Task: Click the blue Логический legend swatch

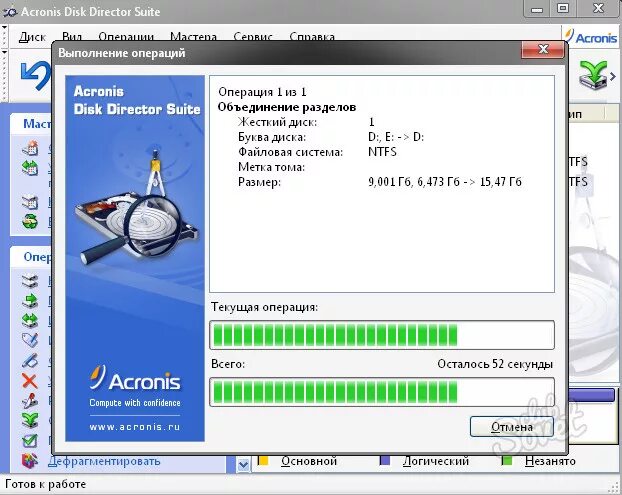Action: [x=385, y=460]
